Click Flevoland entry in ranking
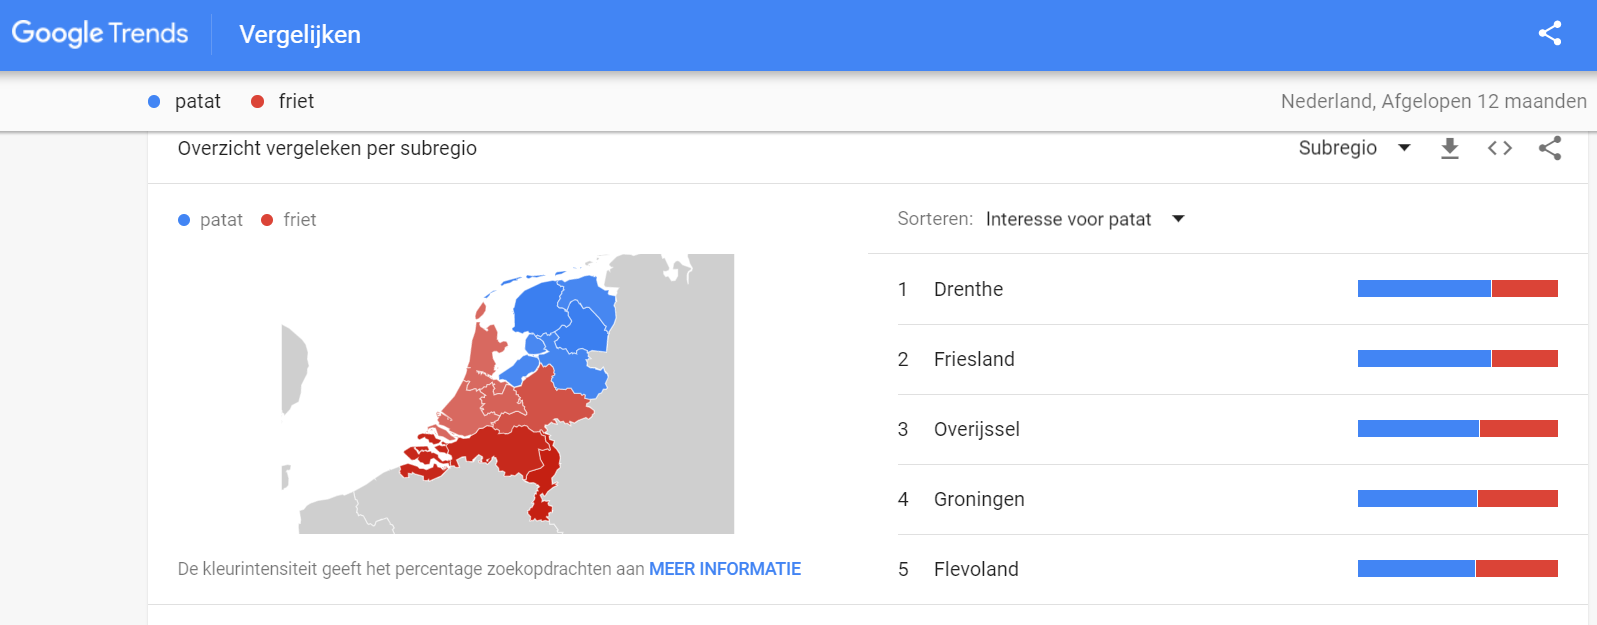Viewport: 1597px width, 625px height. click(x=976, y=569)
